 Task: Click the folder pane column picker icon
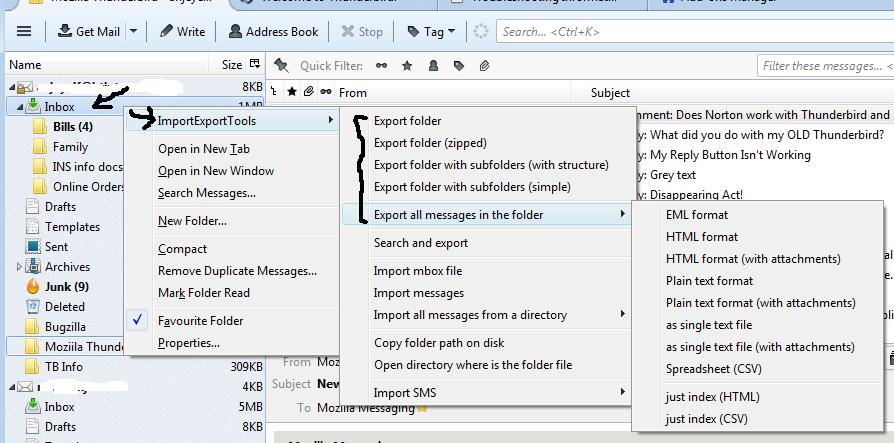tap(255, 64)
